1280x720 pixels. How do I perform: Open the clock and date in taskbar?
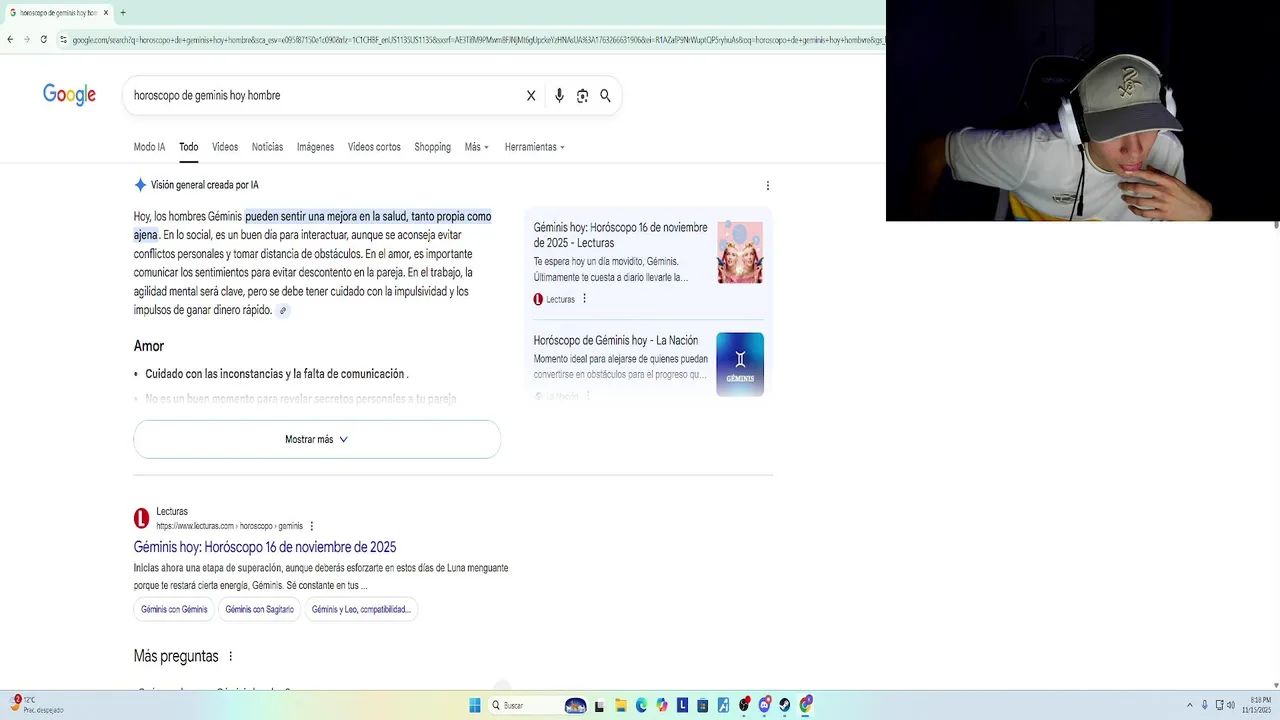(1258, 705)
